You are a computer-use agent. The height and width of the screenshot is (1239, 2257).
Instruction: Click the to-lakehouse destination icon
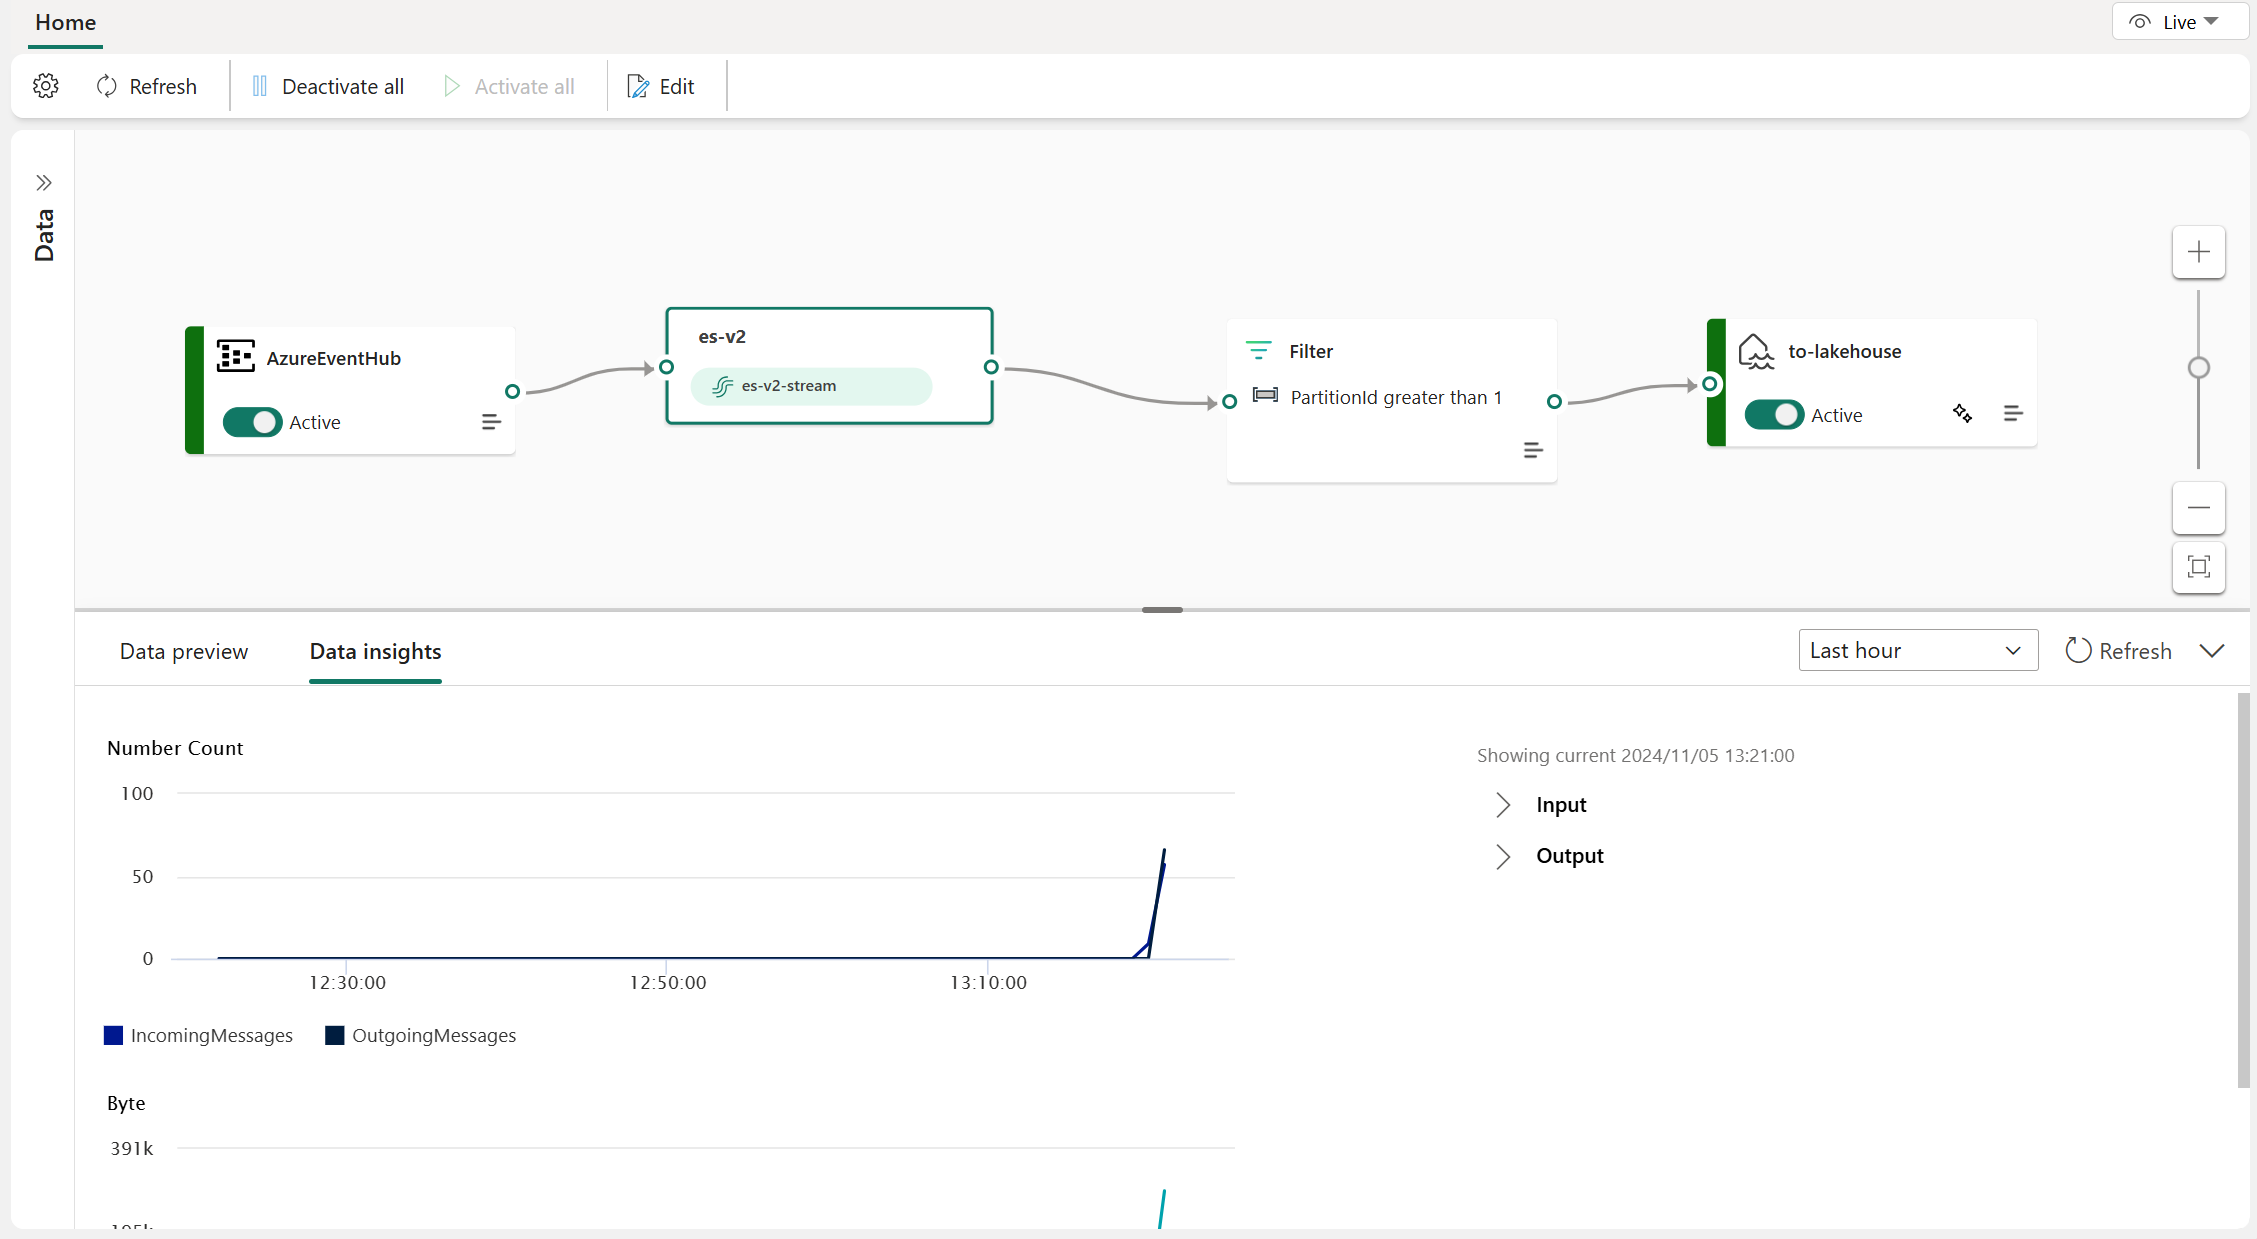point(1757,351)
